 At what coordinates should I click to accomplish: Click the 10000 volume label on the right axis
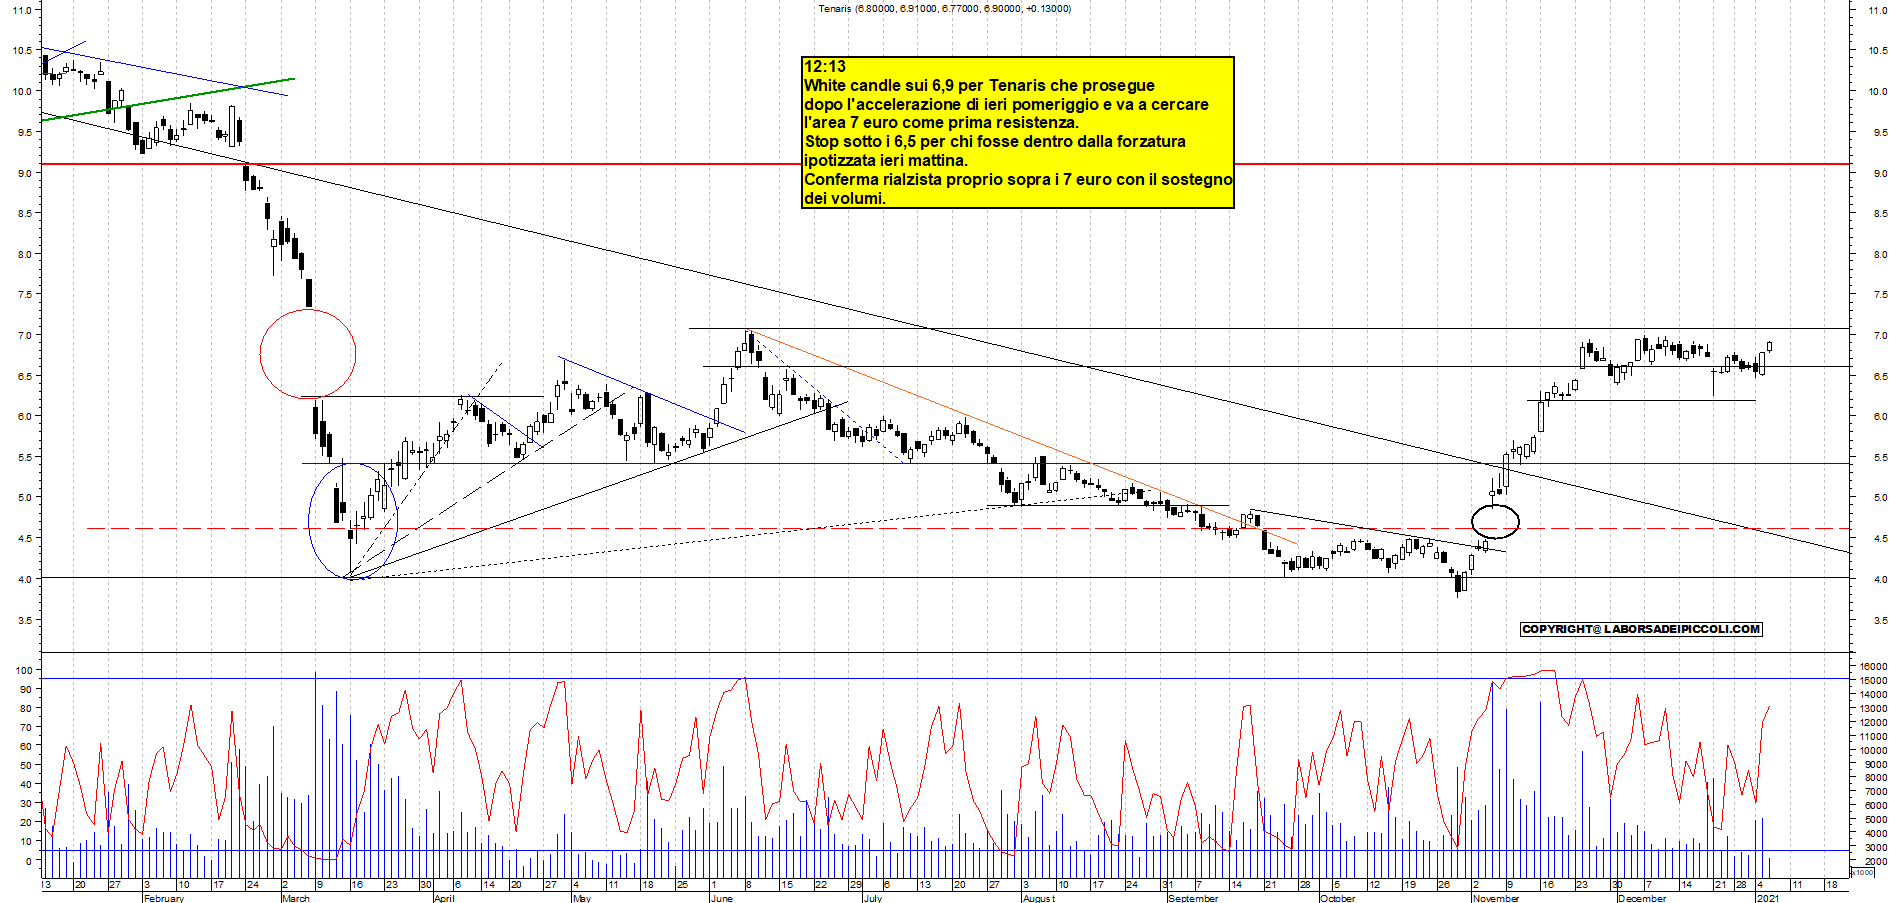click(1874, 749)
